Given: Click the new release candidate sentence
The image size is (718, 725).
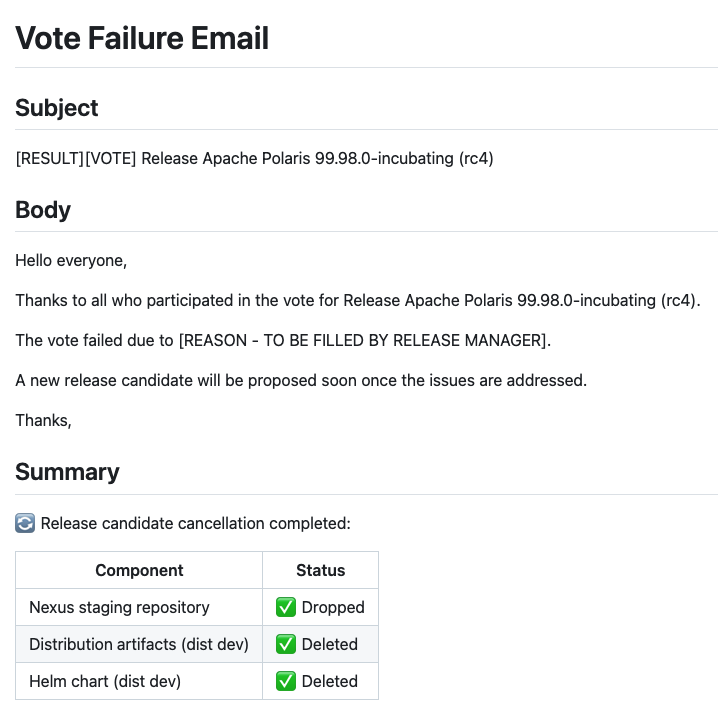Looking at the screenshot, I should click(x=301, y=381).
